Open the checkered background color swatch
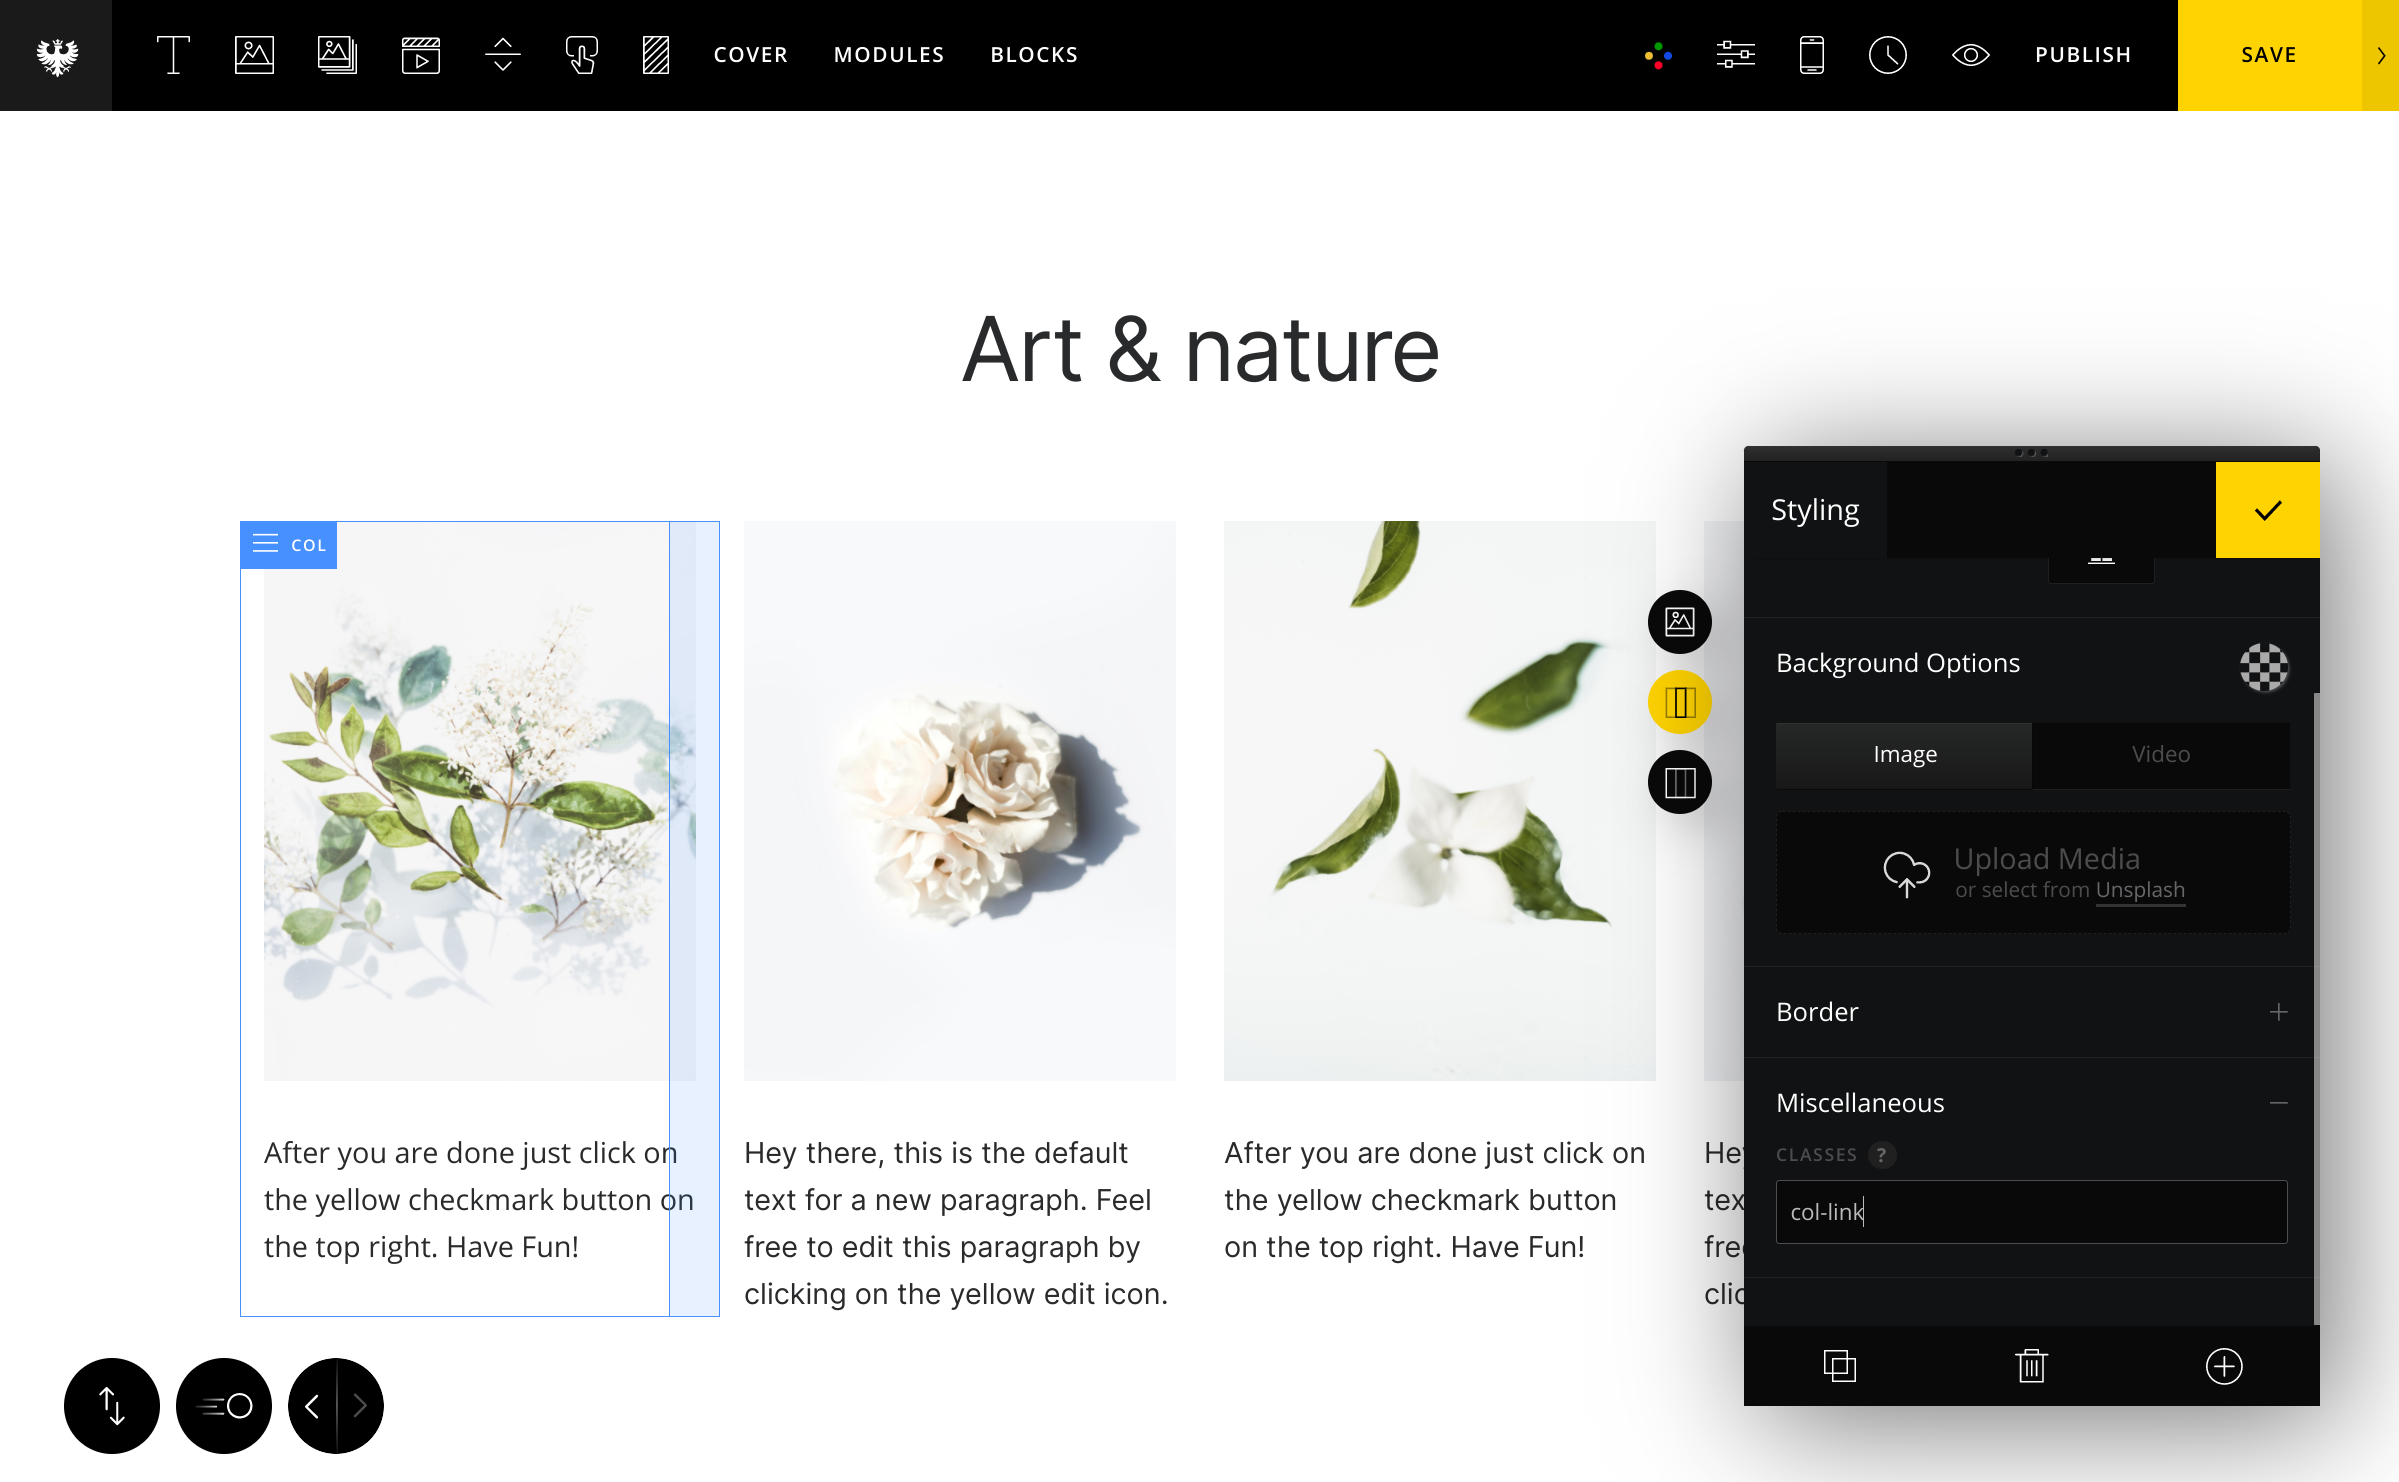2399x1482 pixels. pyautogui.click(x=2263, y=666)
